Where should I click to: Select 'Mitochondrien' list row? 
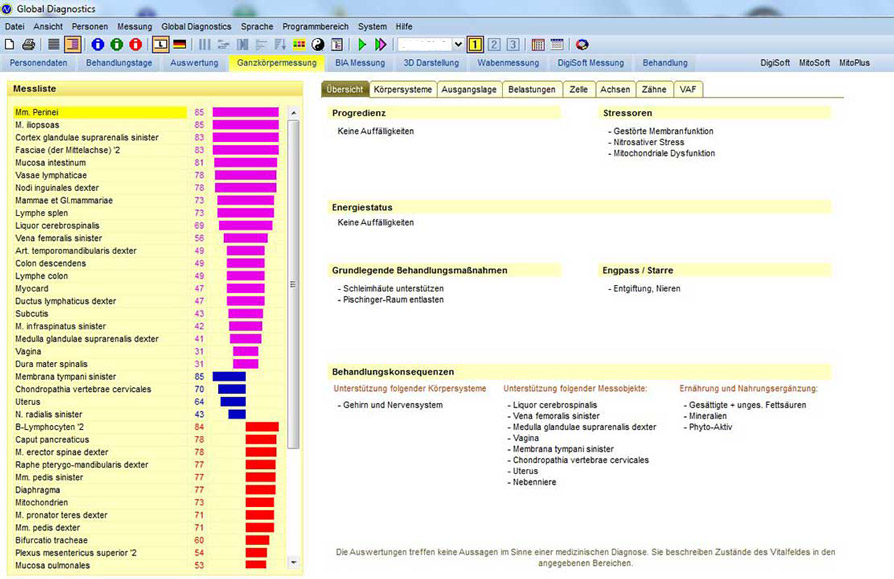[100, 503]
